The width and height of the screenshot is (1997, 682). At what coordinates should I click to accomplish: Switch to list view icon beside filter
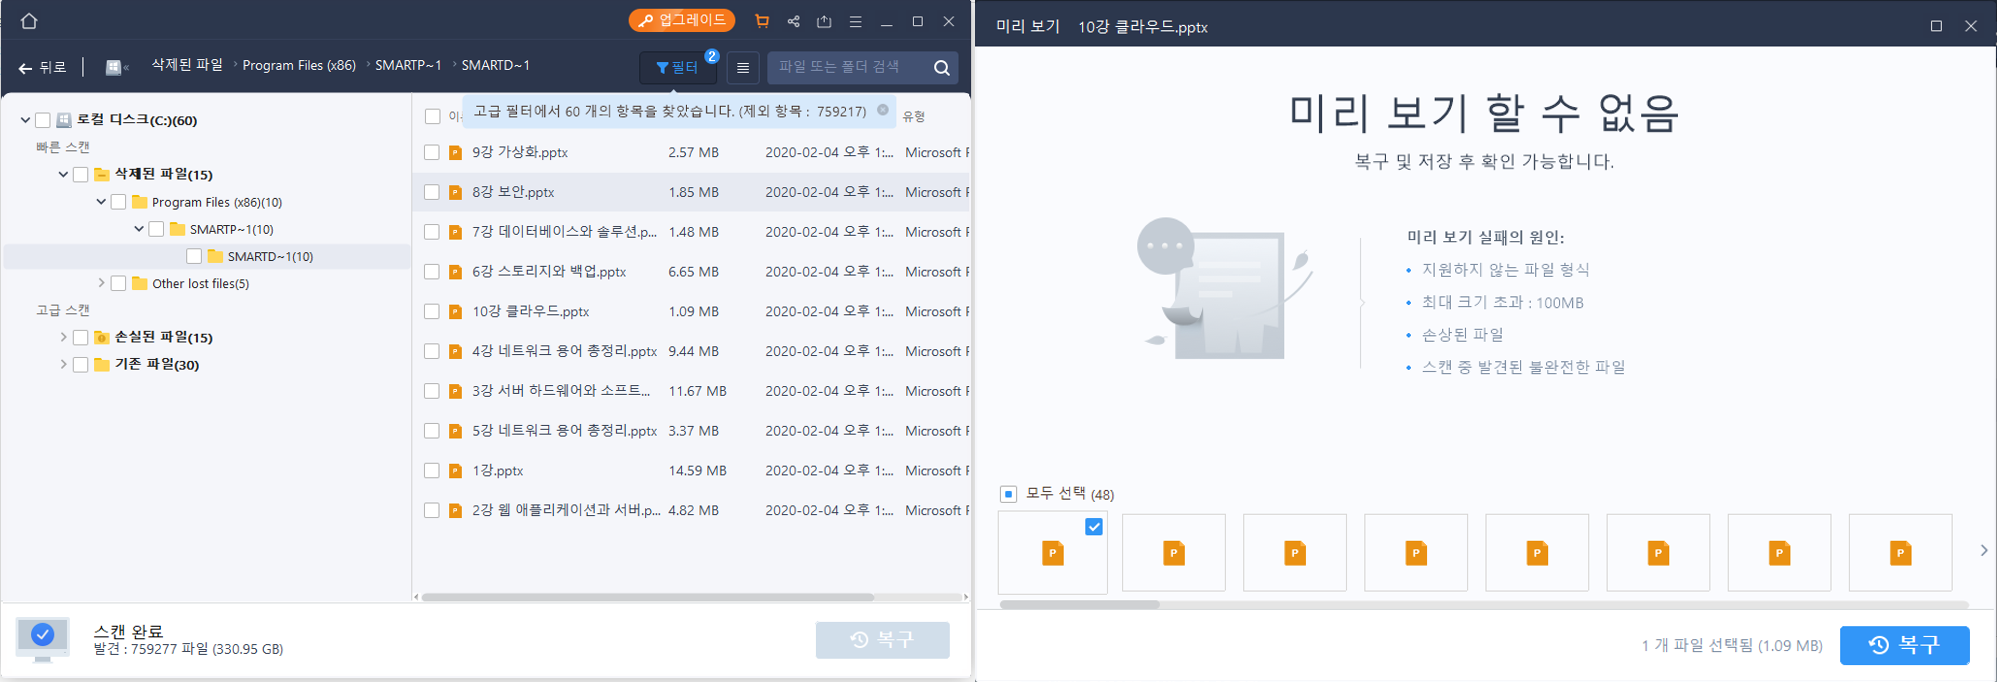743,68
